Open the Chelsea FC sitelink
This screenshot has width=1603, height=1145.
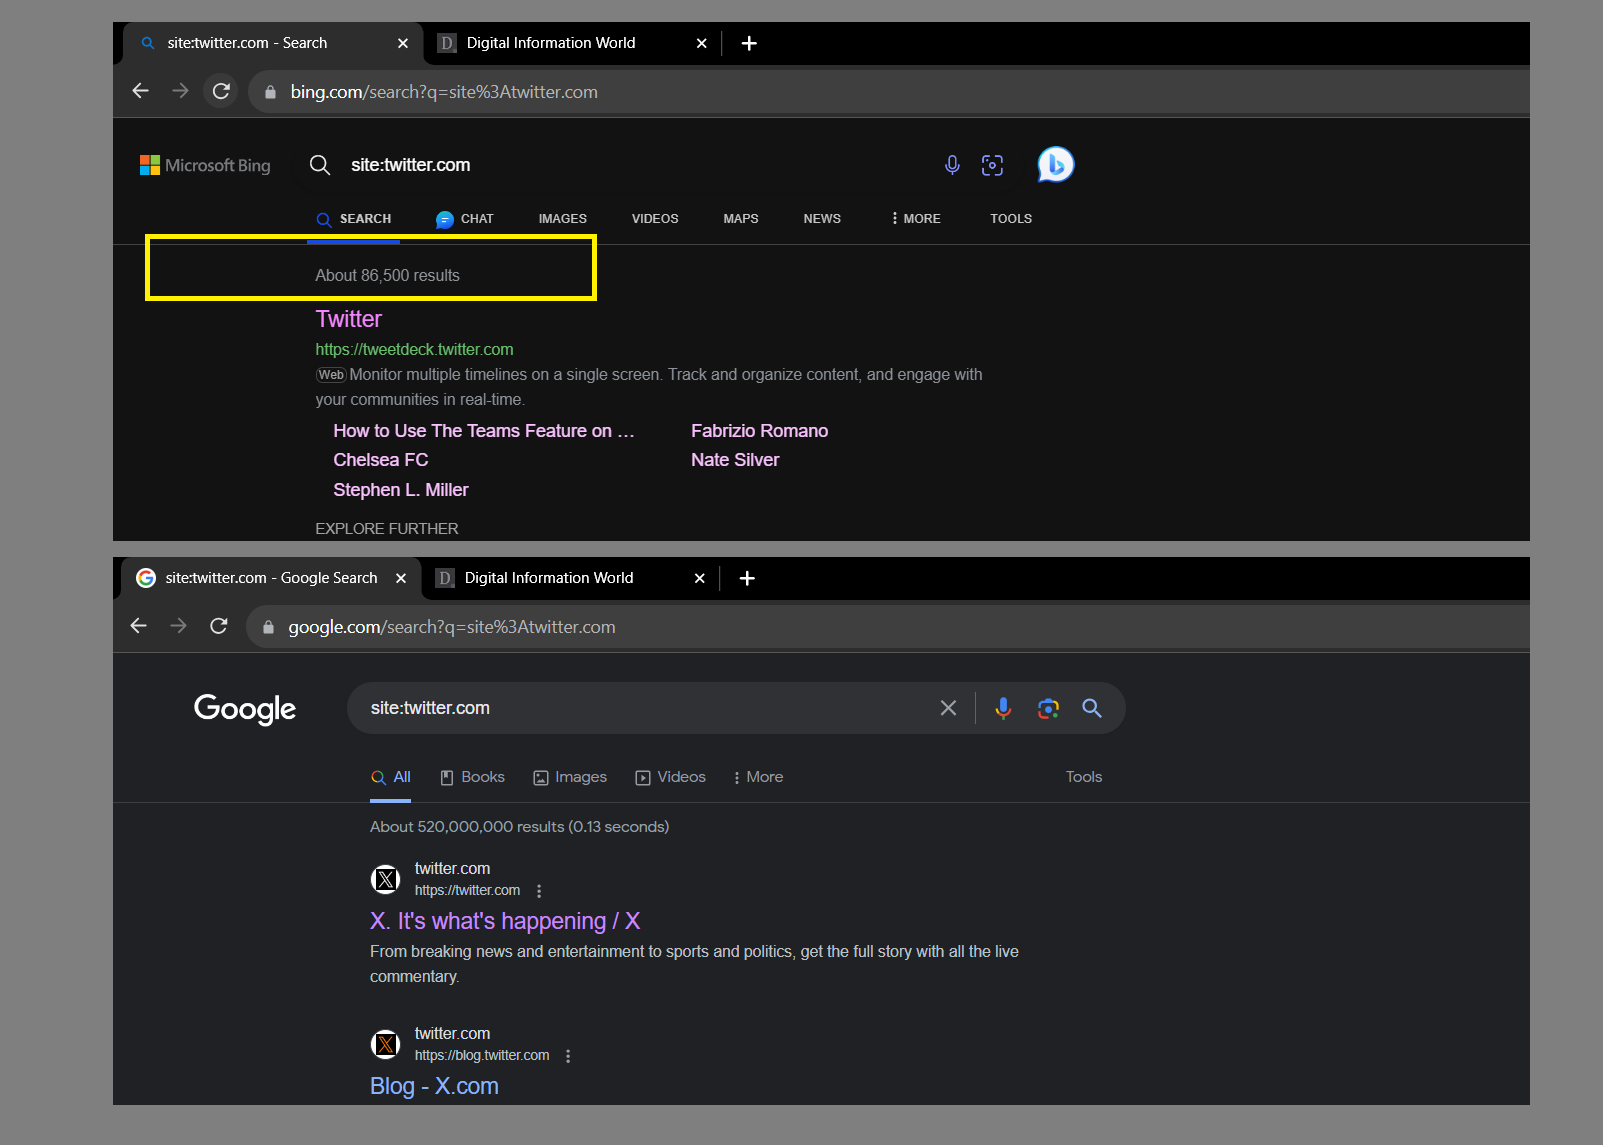tap(381, 460)
